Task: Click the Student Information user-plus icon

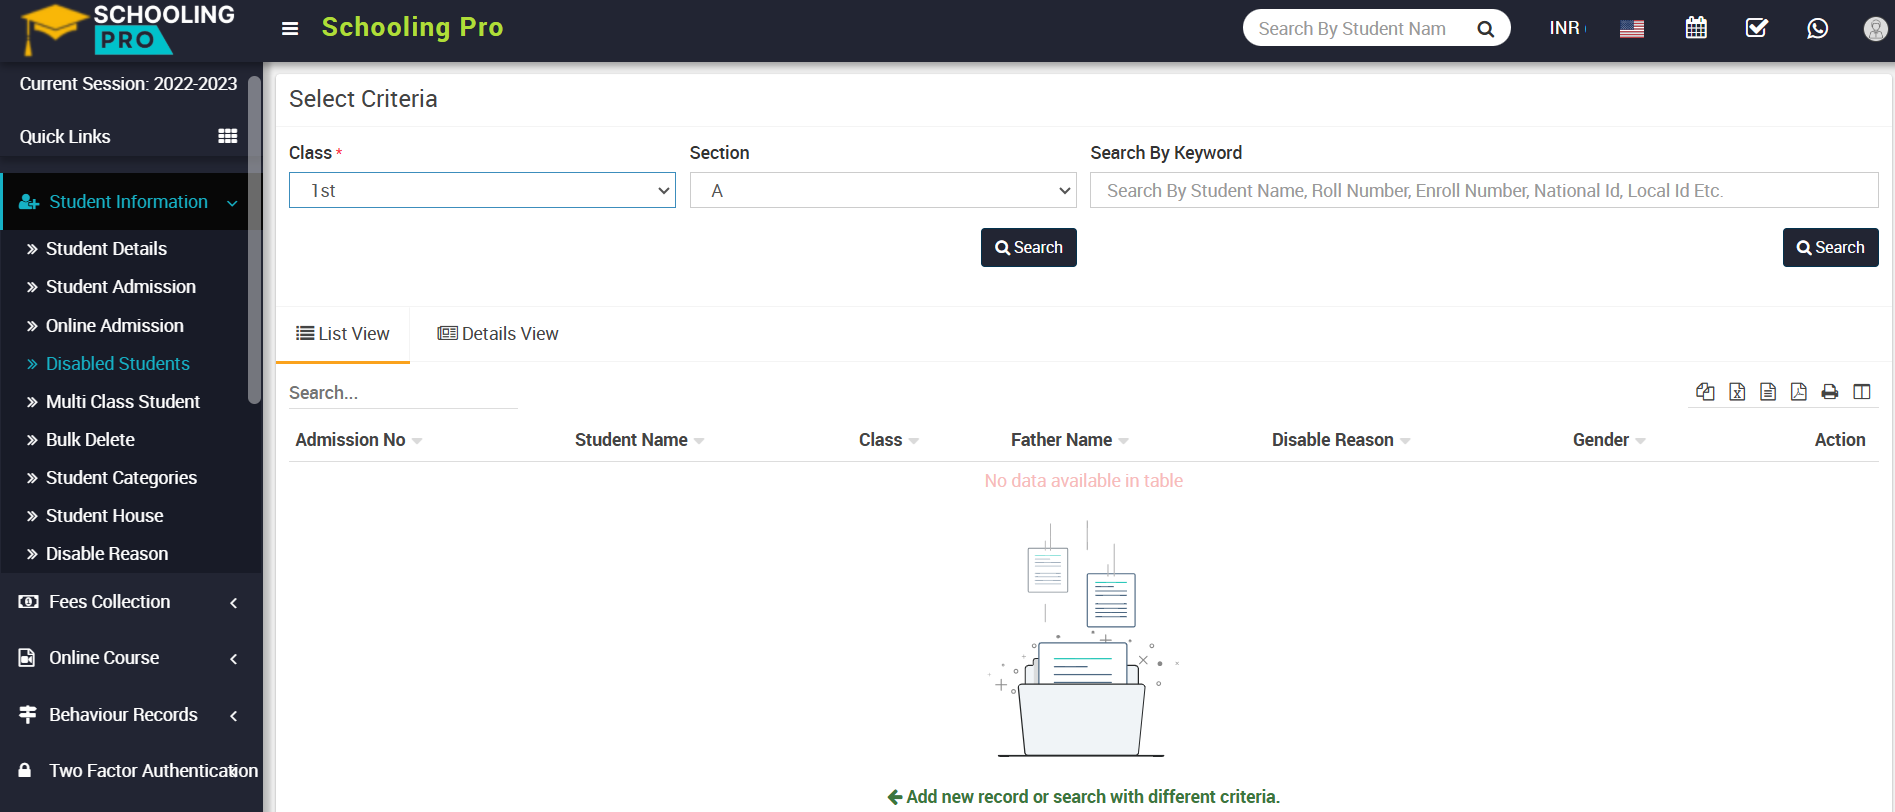Action: tap(29, 202)
